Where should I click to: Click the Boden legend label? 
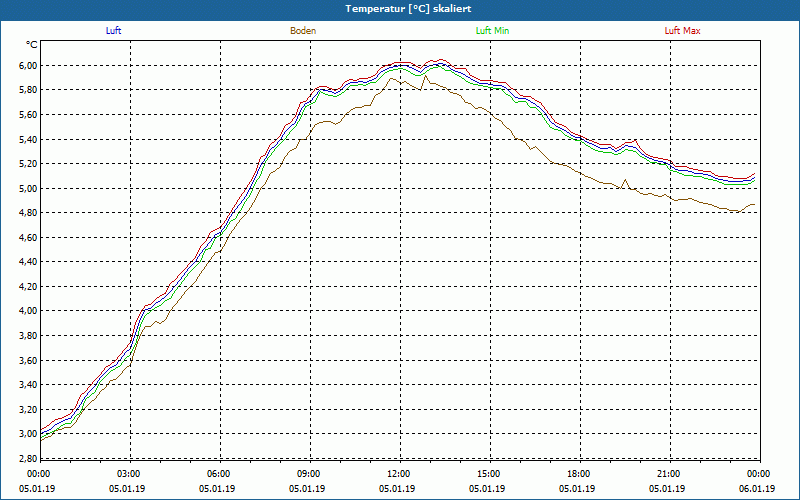tap(303, 31)
